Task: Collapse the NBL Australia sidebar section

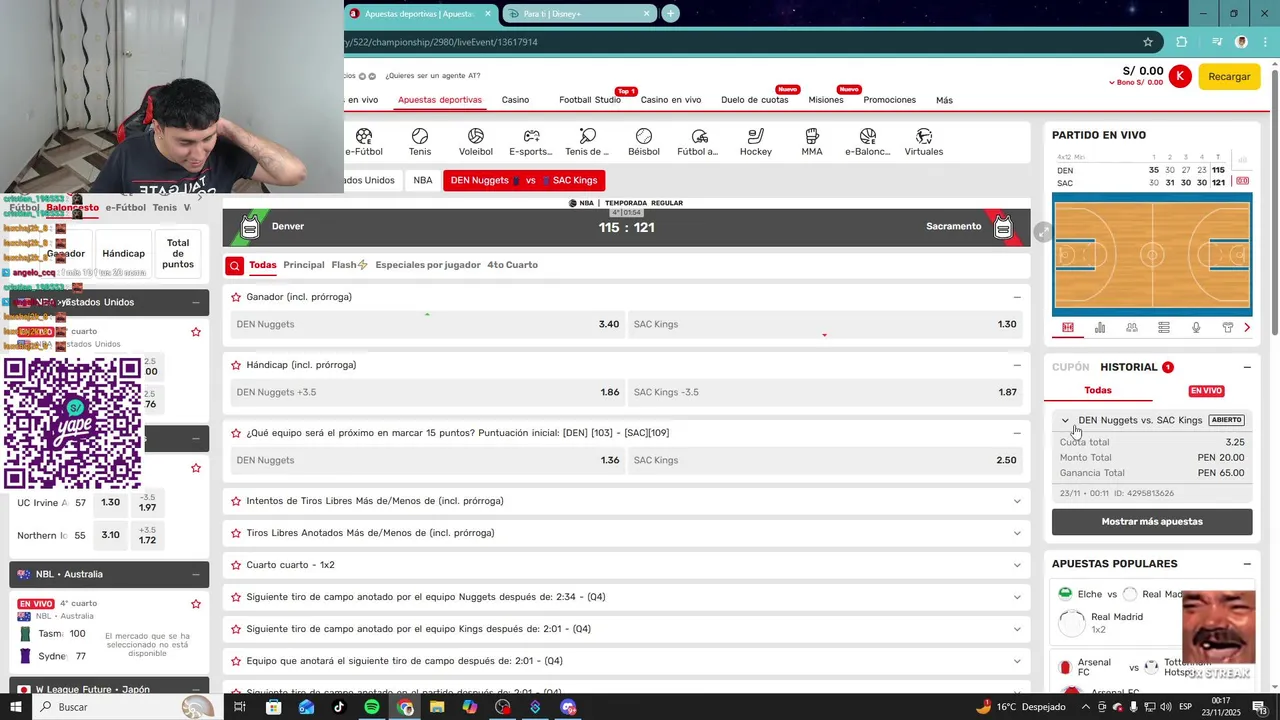Action: (x=196, y=574)
